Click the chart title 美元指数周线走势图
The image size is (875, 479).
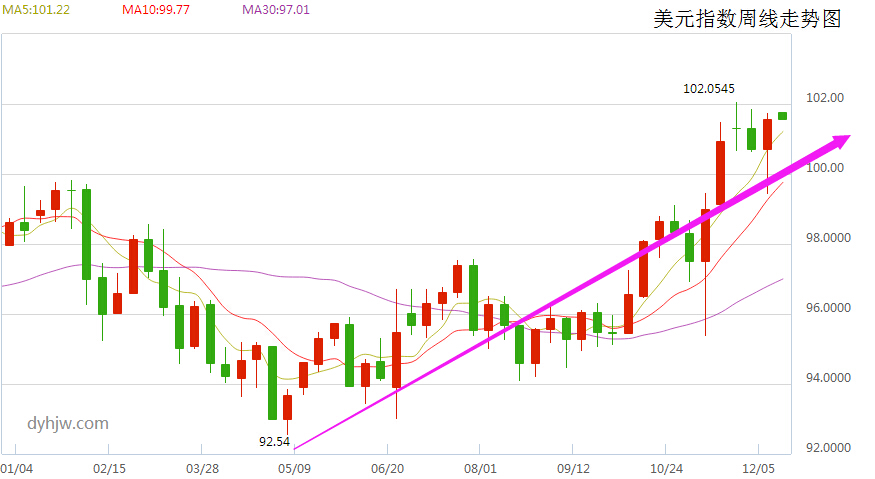click(x=746, y=19)
